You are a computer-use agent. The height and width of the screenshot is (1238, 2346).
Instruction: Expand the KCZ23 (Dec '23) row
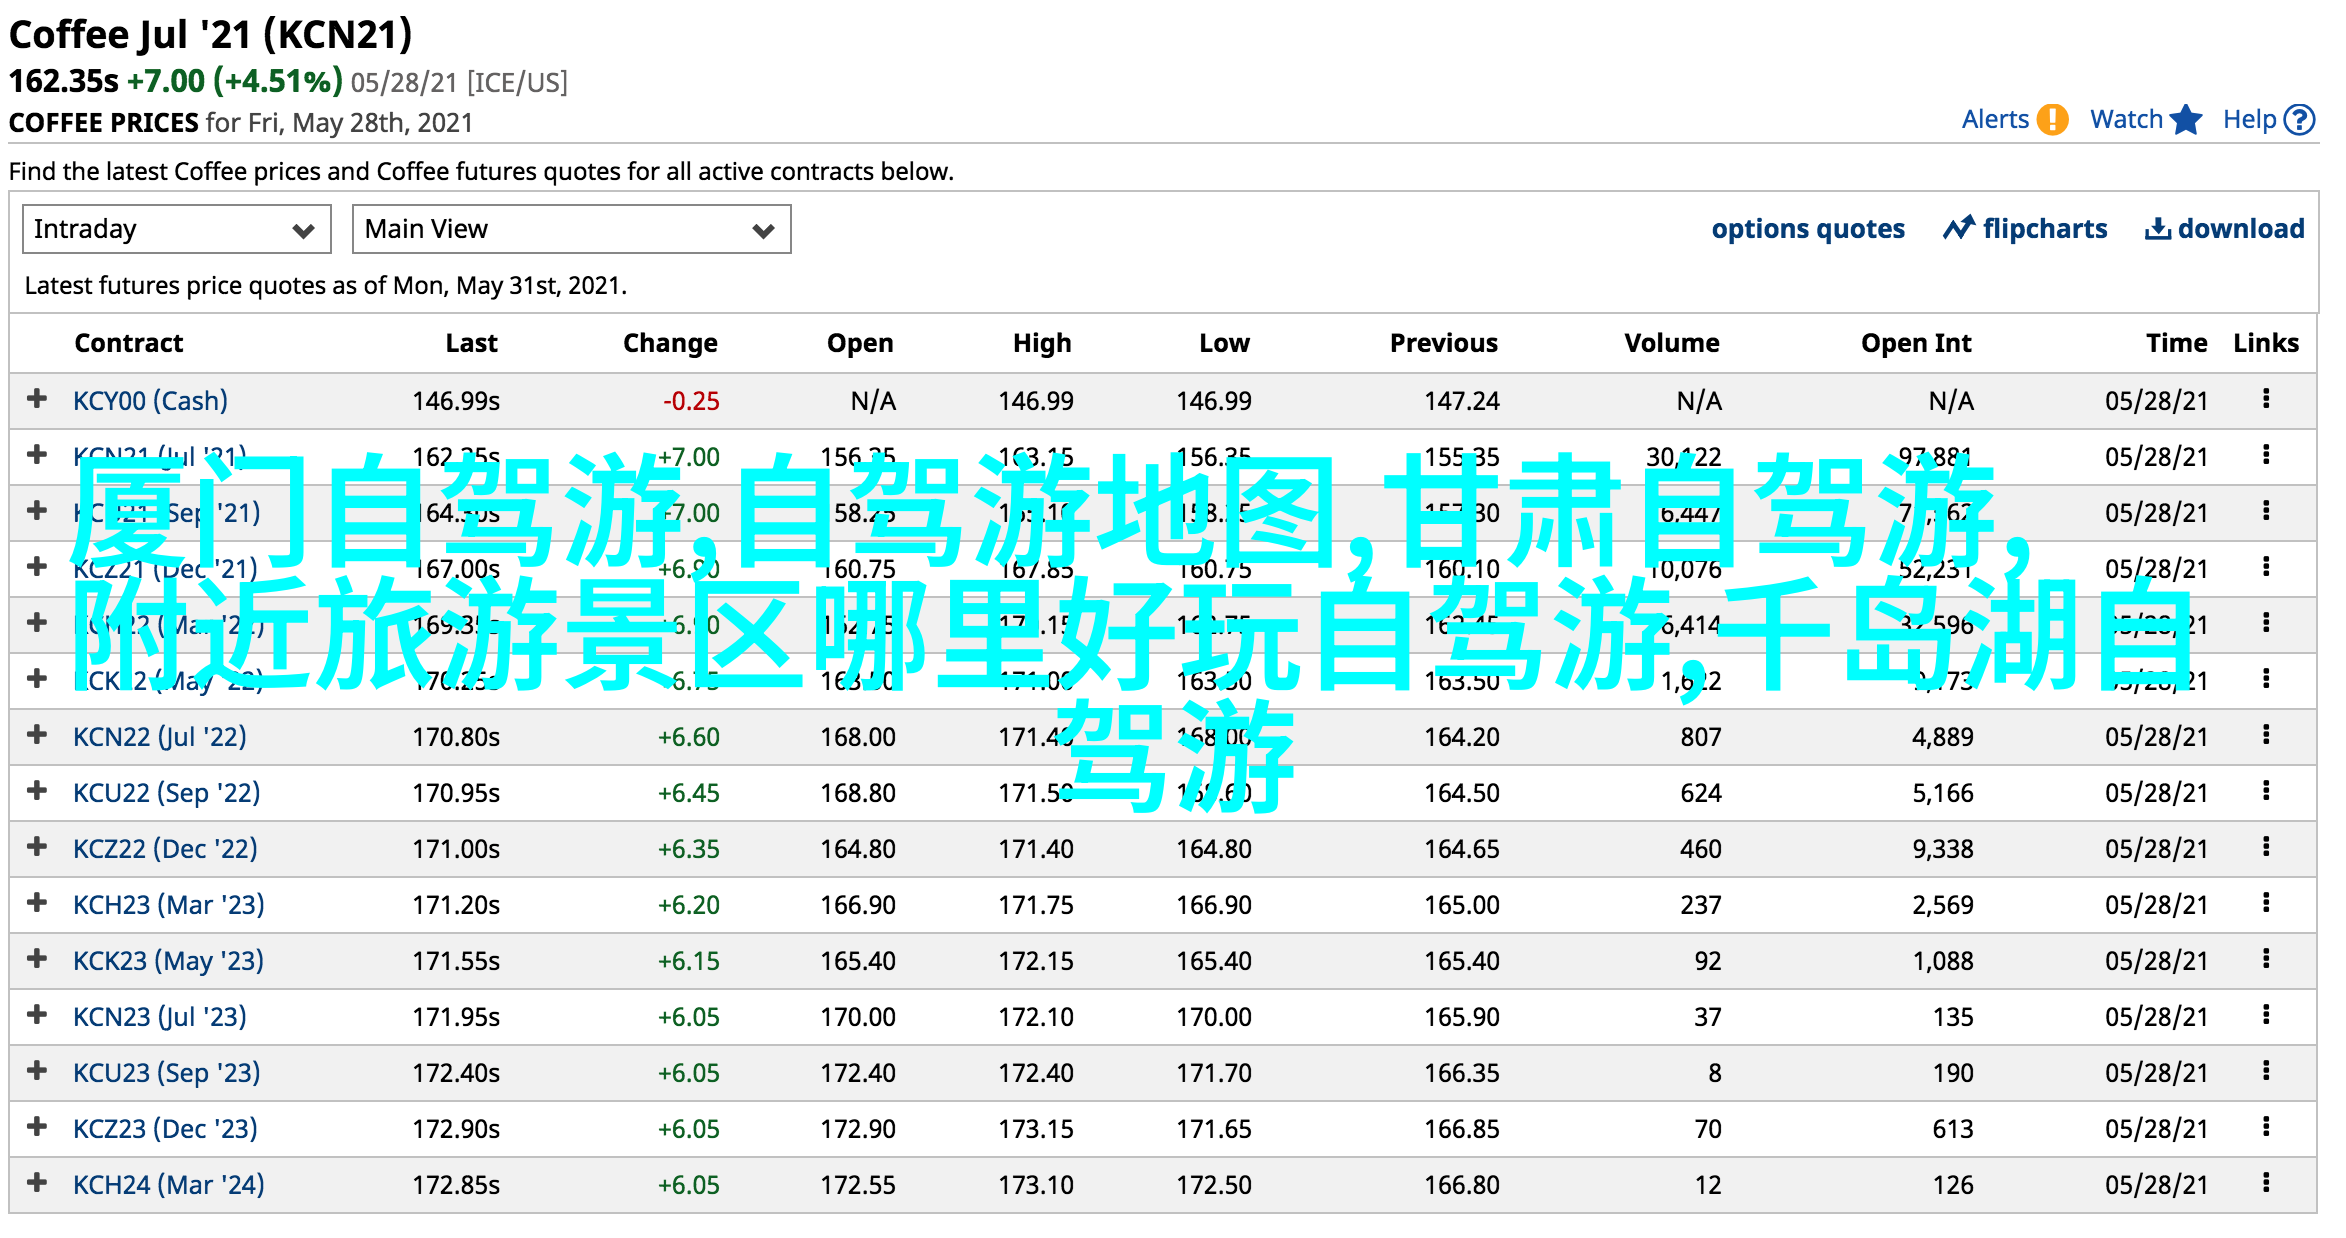click(37, 1127)
